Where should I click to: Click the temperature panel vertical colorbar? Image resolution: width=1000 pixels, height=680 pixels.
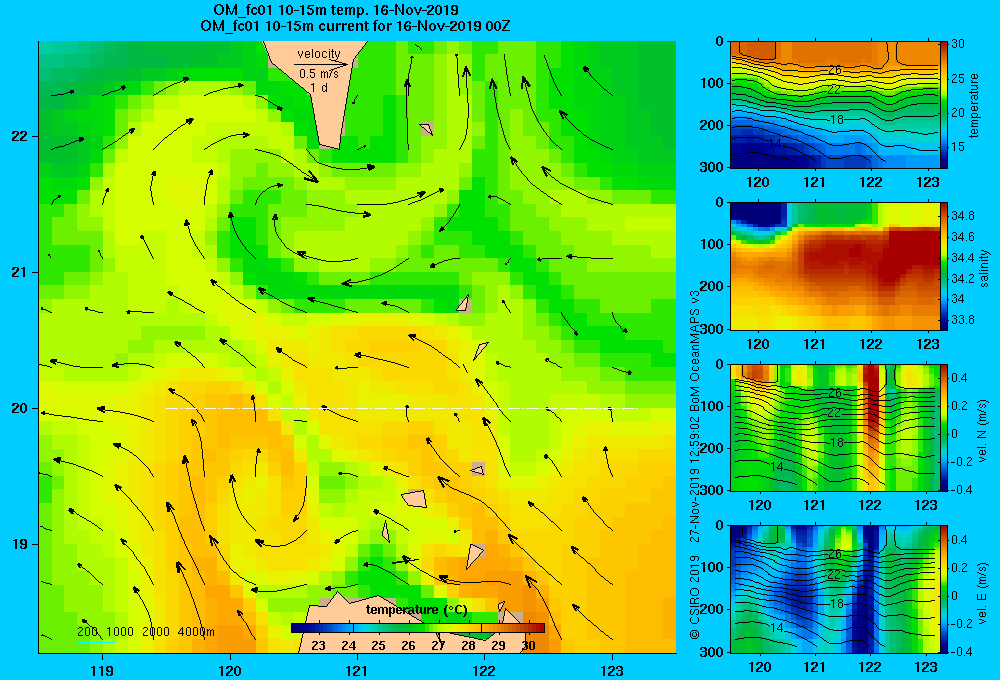(944, 105)
